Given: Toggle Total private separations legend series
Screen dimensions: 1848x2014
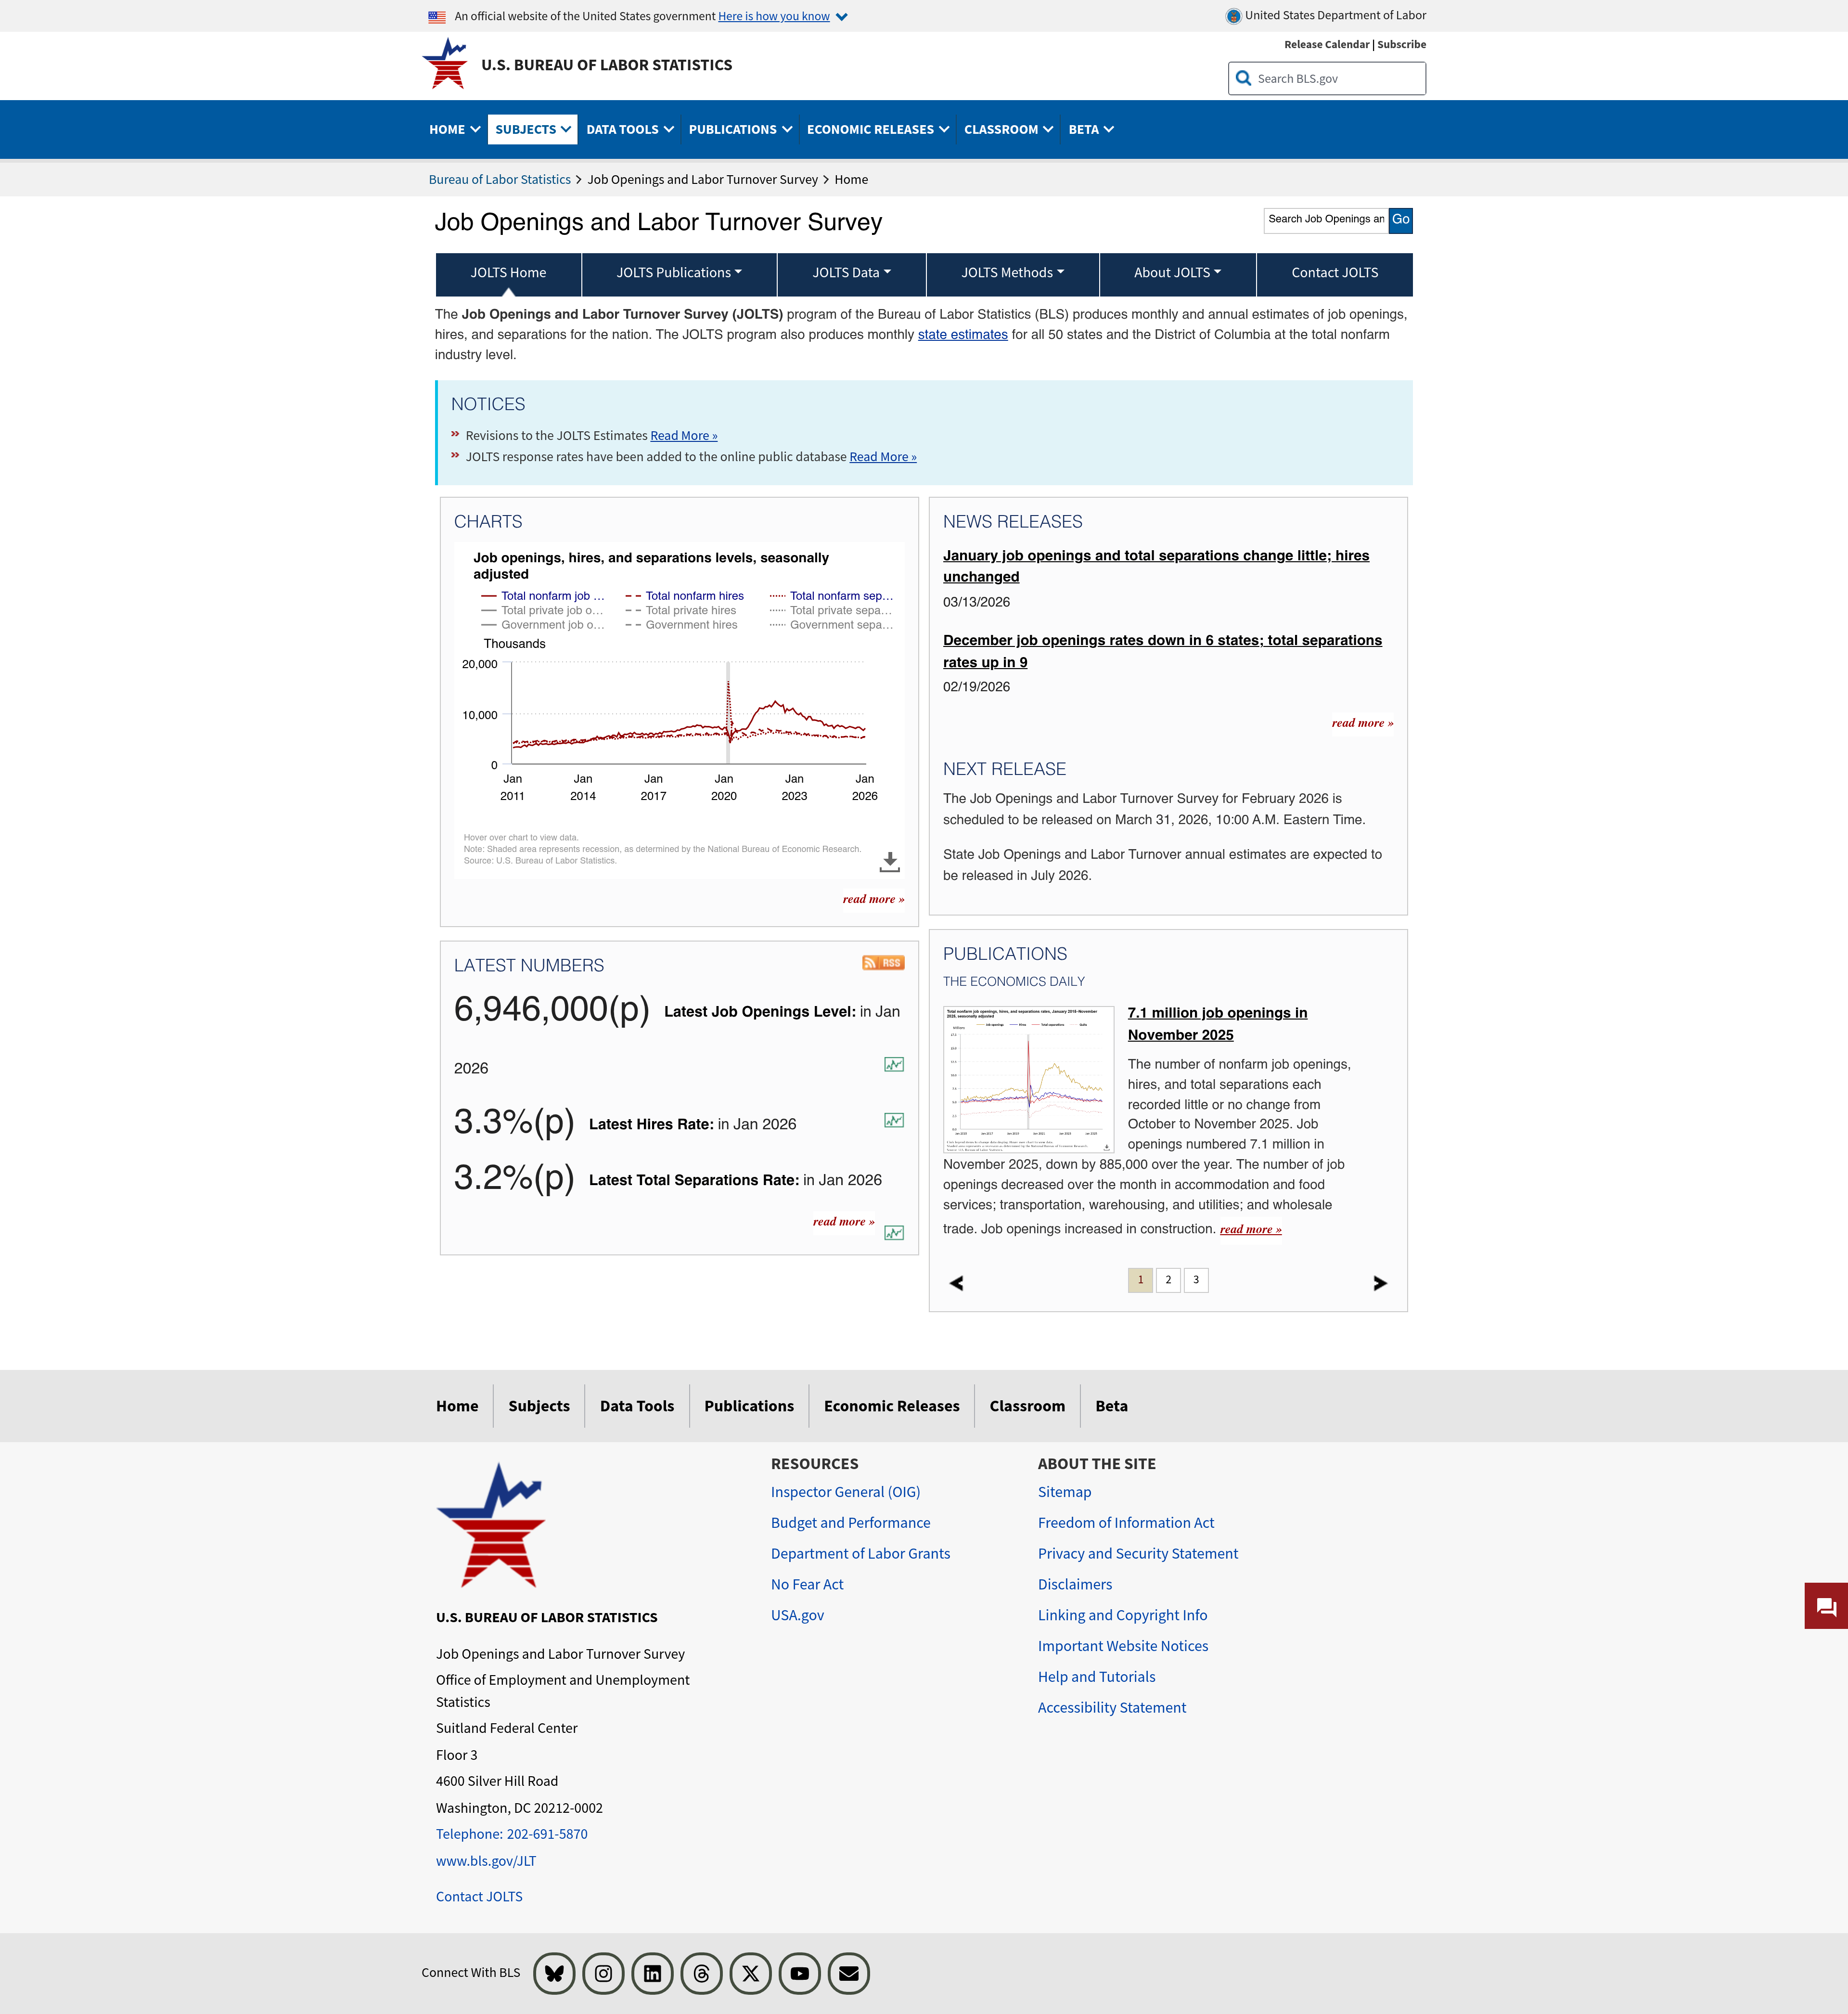Looking at the screenshot, I should 831,610.
